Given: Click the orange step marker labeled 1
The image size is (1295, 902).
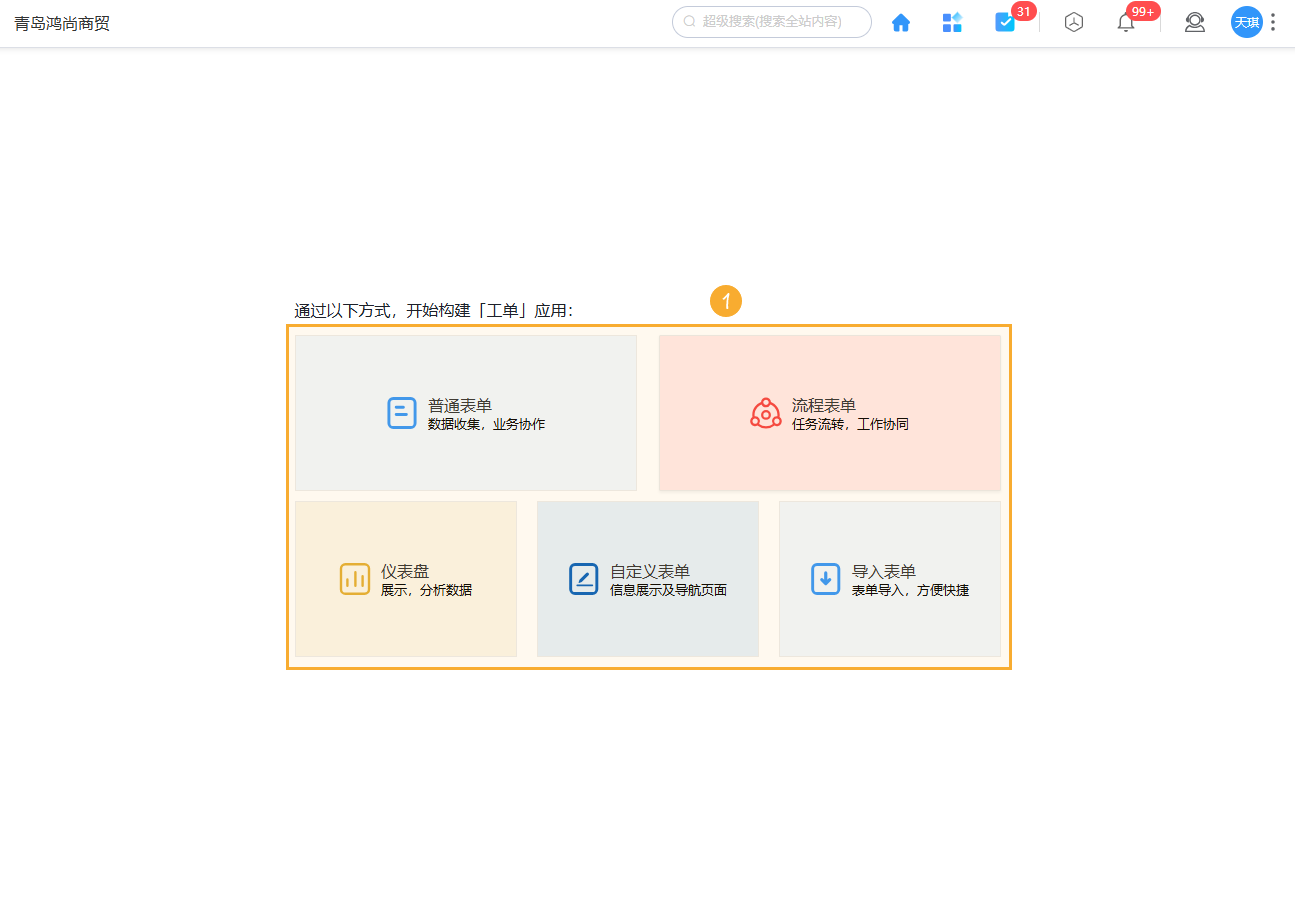Looking at the screenshot, I should [726, 301].
